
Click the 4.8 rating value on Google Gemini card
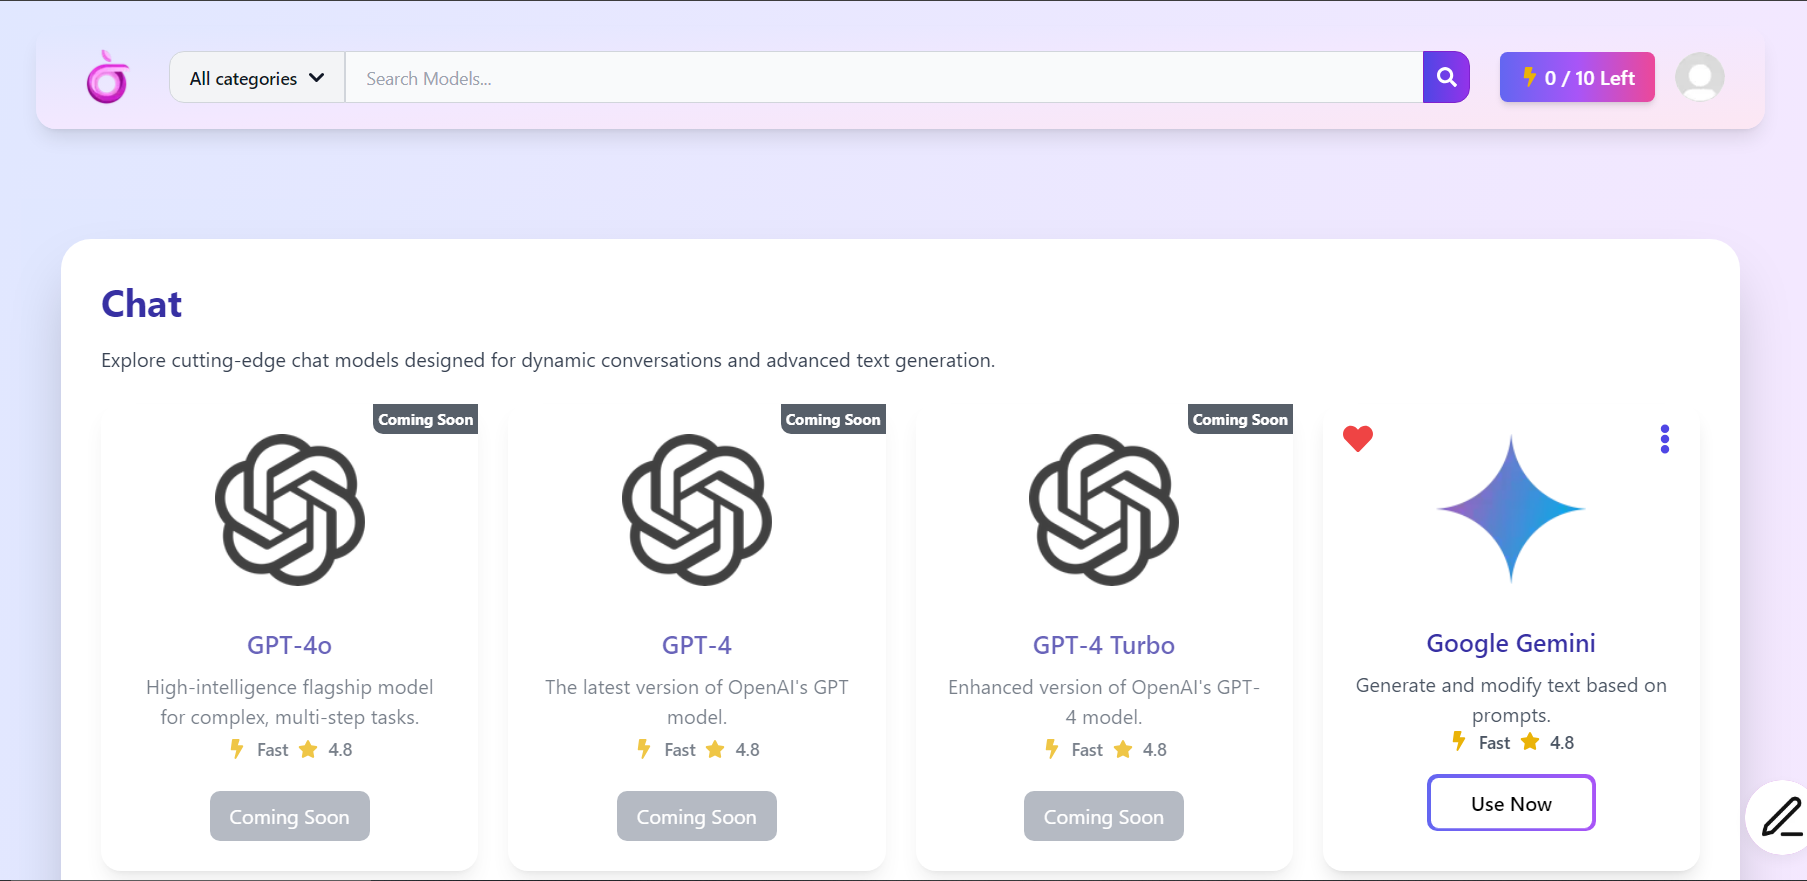(x=1562, y=742)
